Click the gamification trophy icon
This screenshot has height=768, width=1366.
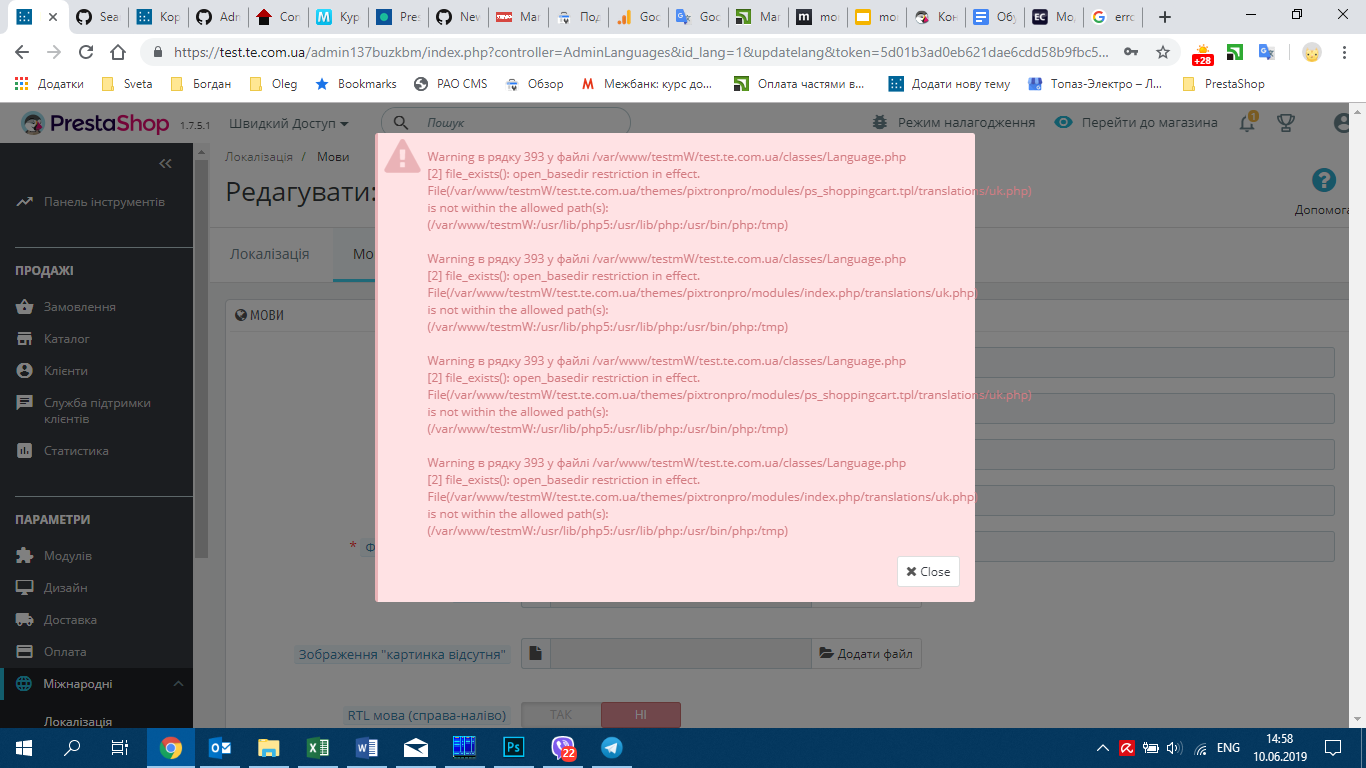[1286, 121]
